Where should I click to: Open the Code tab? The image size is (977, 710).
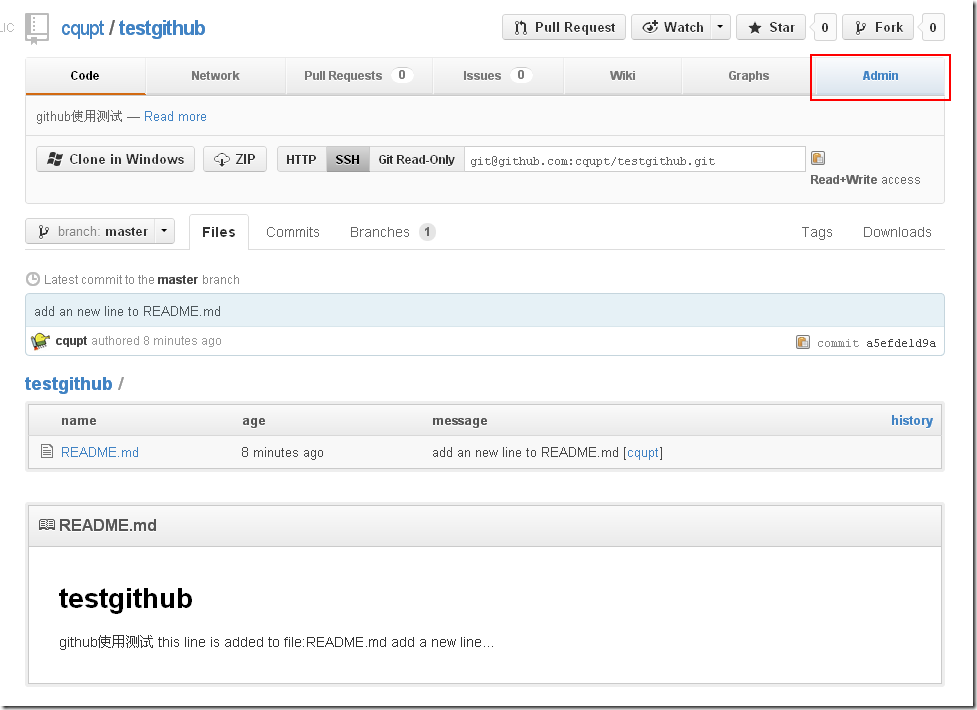tap(85, 75)
